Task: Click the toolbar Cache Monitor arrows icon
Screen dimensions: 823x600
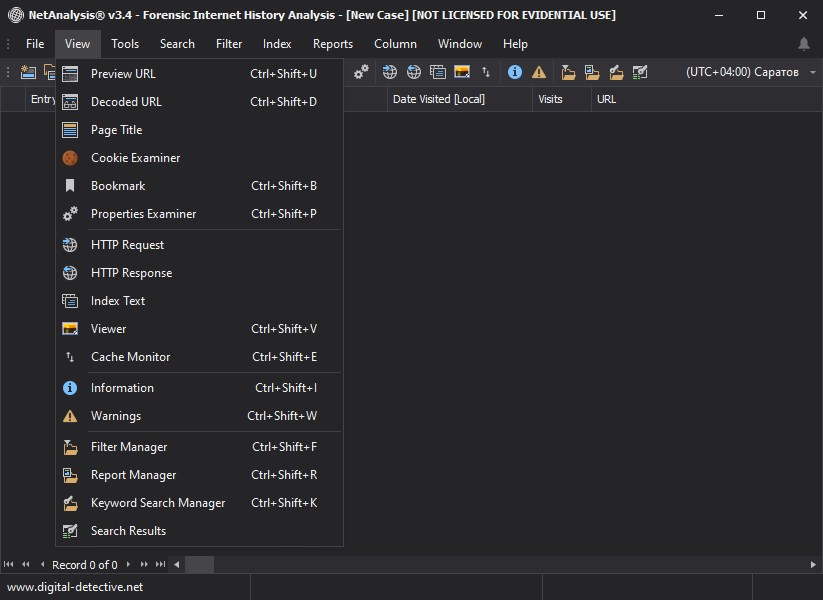Action: pos(486,72)
